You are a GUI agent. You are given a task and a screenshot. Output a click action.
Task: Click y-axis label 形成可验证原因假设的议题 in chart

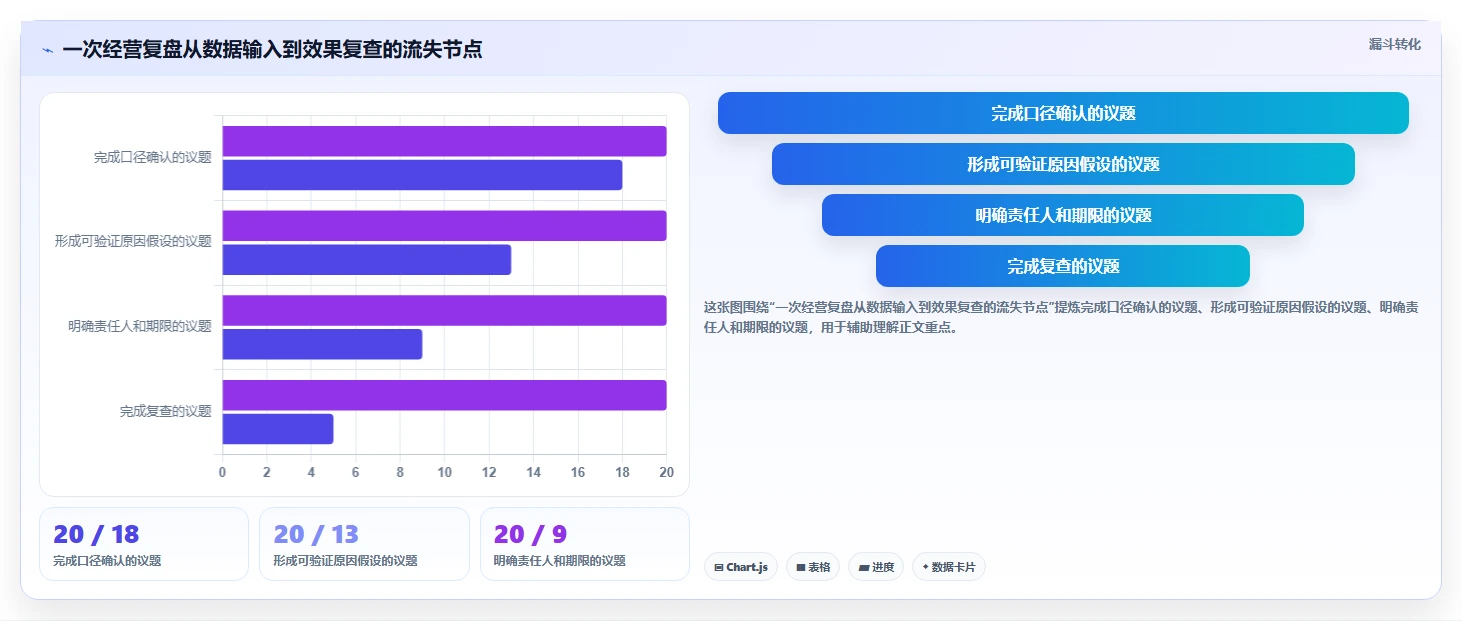point(134,241)
